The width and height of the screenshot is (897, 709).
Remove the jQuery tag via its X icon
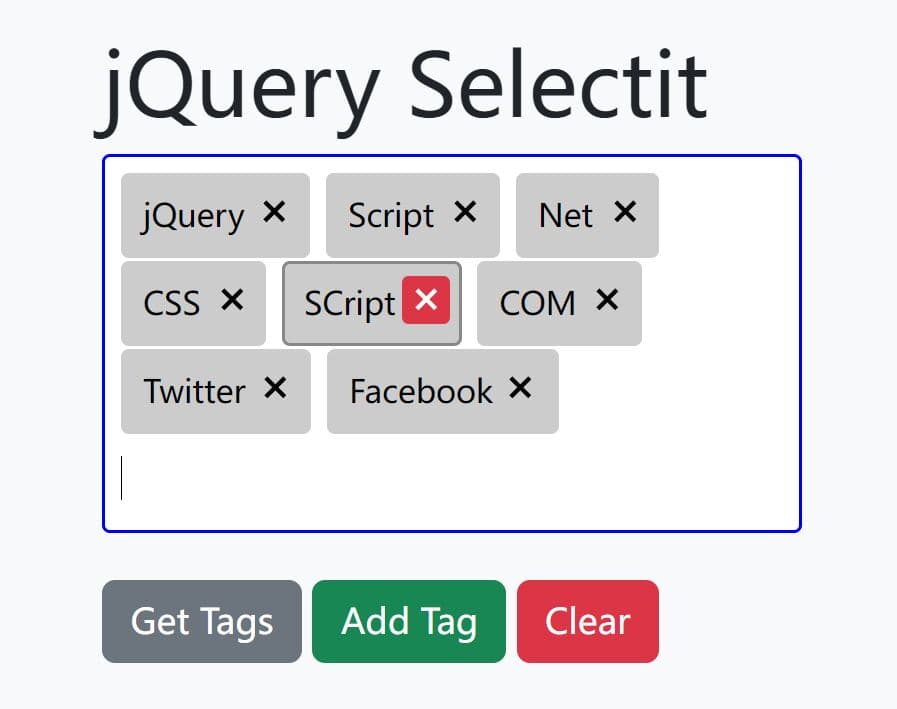276,212
